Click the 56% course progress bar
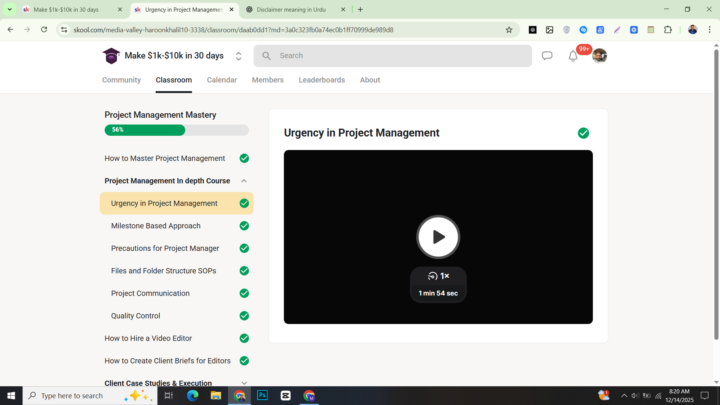The image size is (720, 405). (x=176, y=130)
